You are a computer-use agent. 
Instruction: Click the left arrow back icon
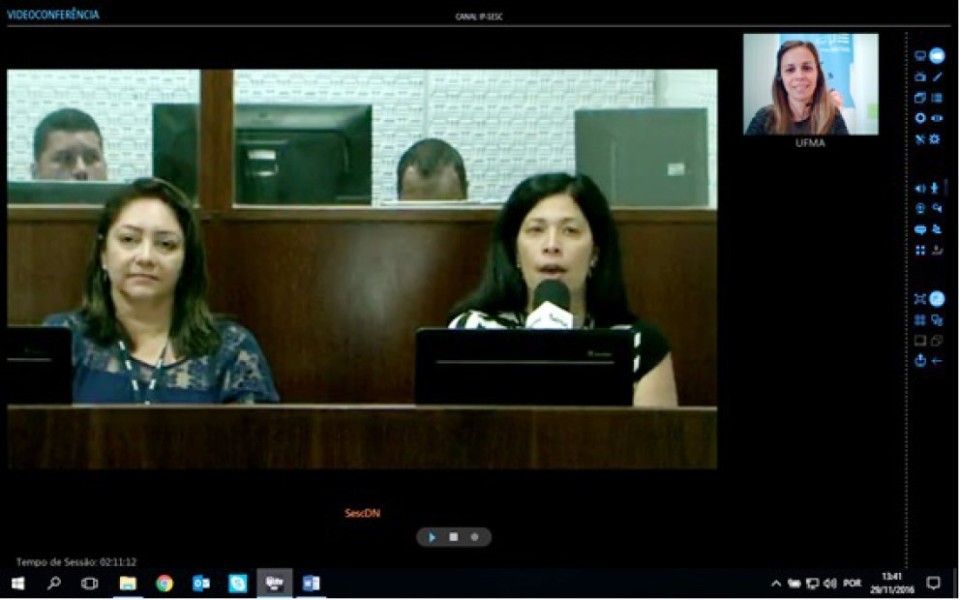pyautogui.click(x=937, y=361)
